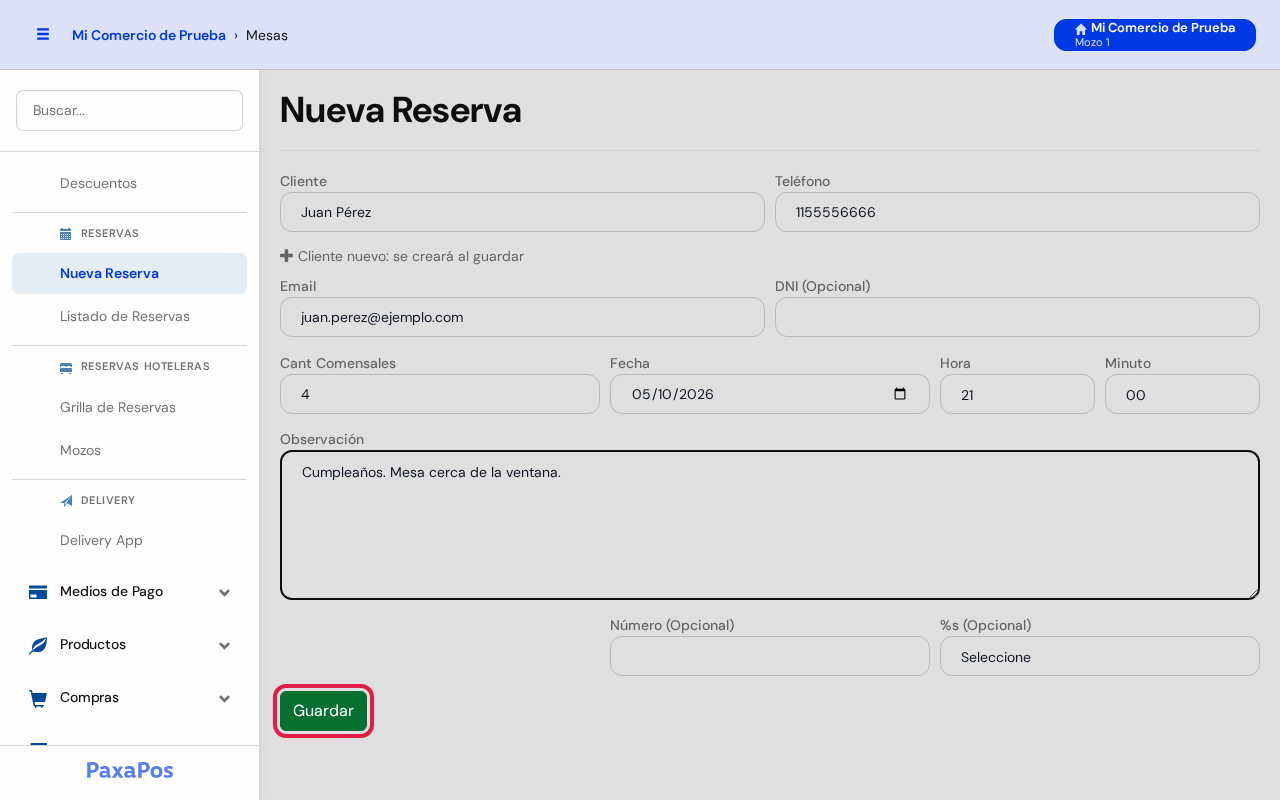Click the PaxaPos logo link
The width and height of the screenshot is (1280, 800).
(x=130, y=770)
